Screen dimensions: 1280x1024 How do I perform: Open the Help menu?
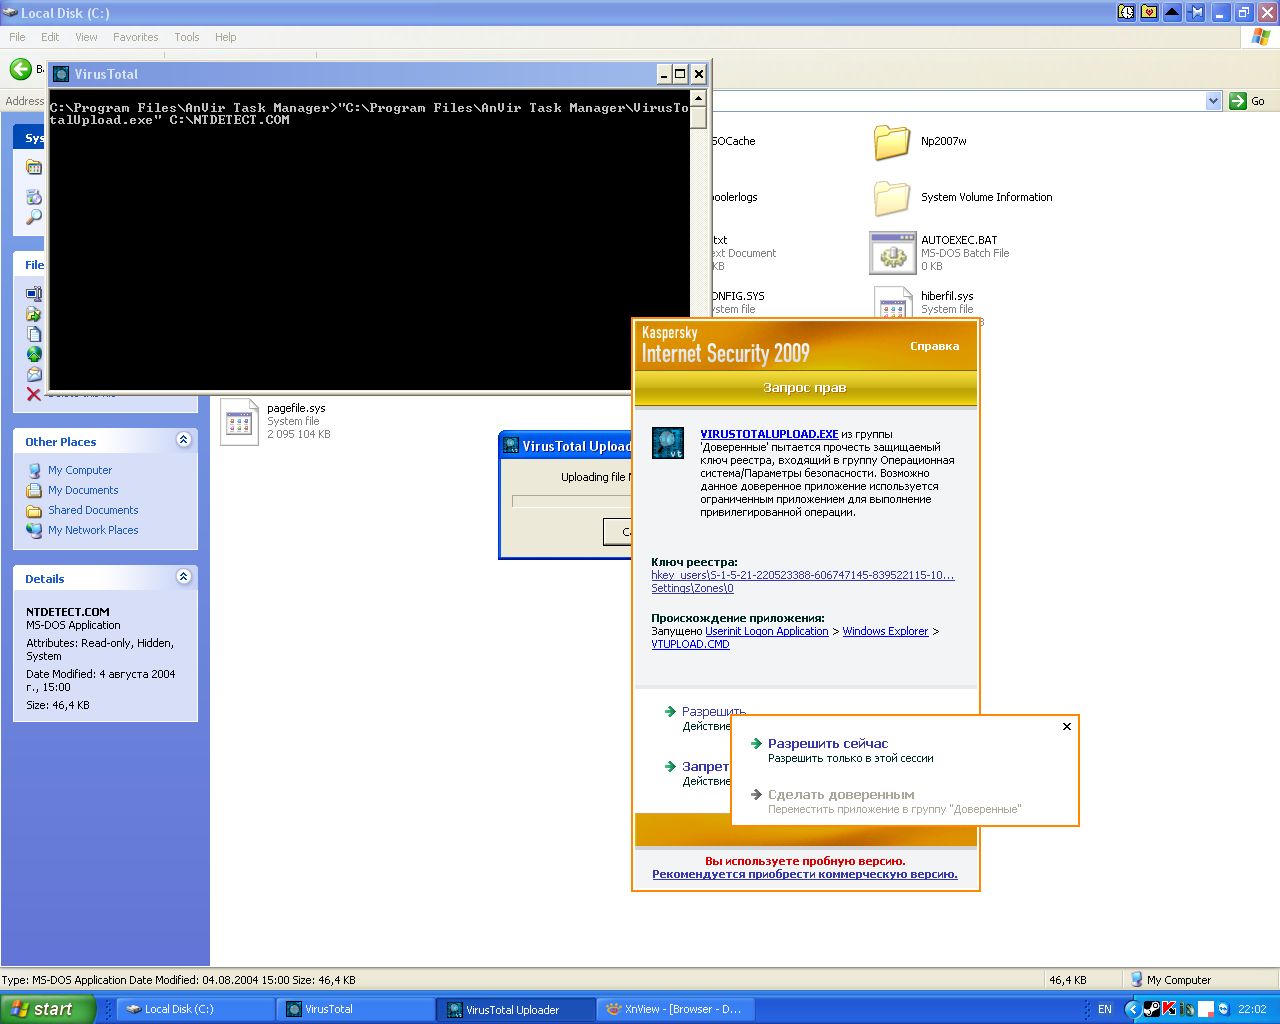pos(226,37)
